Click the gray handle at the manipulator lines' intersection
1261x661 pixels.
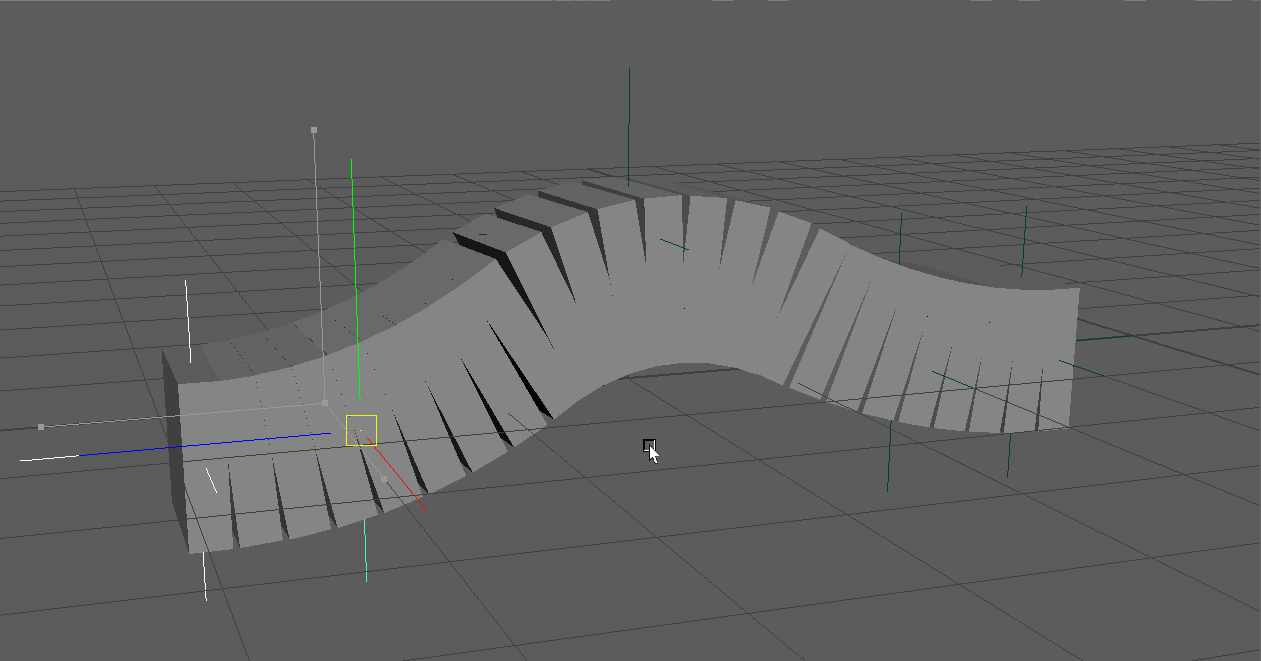click(325, 403)
